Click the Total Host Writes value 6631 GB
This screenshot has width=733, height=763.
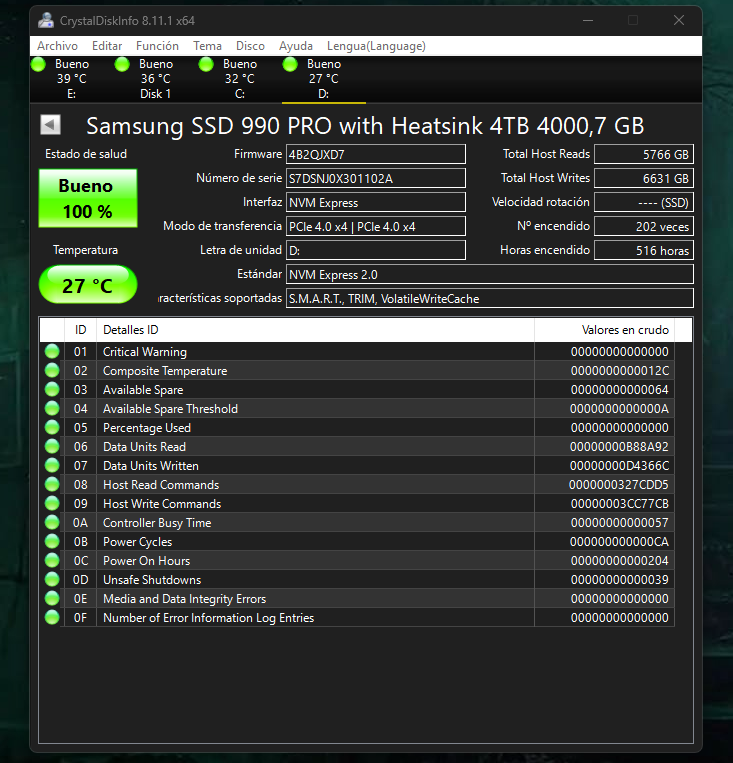(644, 178)
